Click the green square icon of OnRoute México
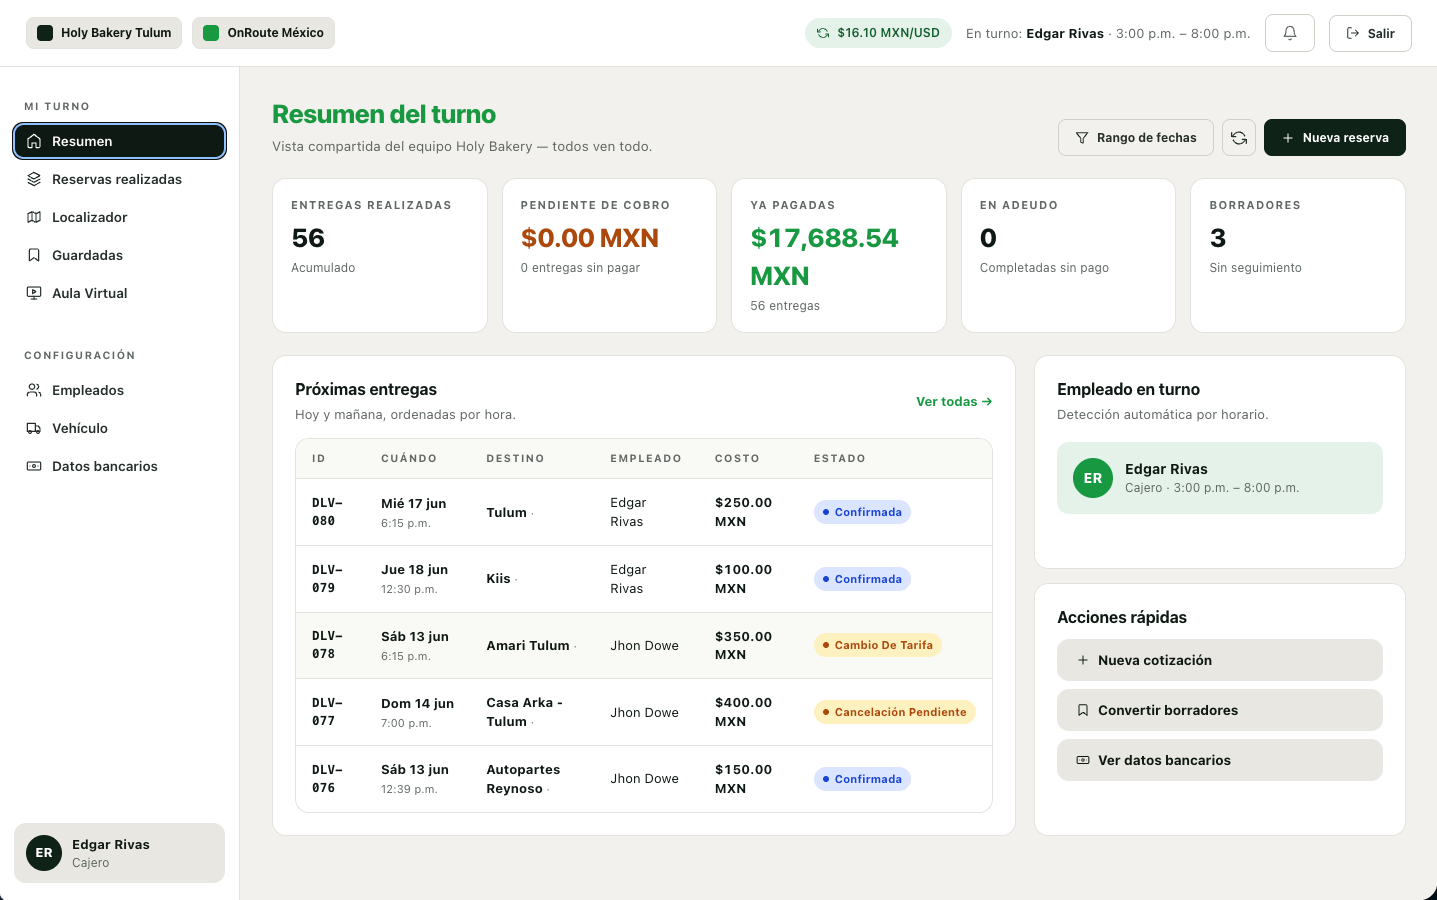Viewport: 1437px width, 900px height. 211,33
